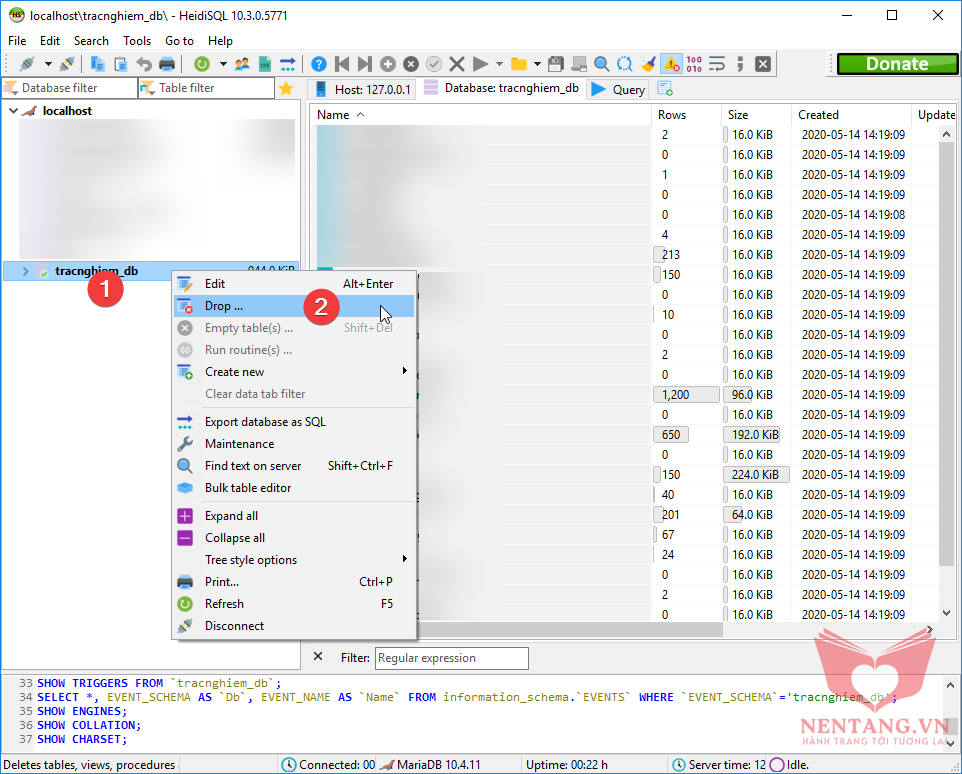This screenshot has width=962, height=774.
Task: Click the Undo arrow in toolbar
Action: [x=144, y=64]
